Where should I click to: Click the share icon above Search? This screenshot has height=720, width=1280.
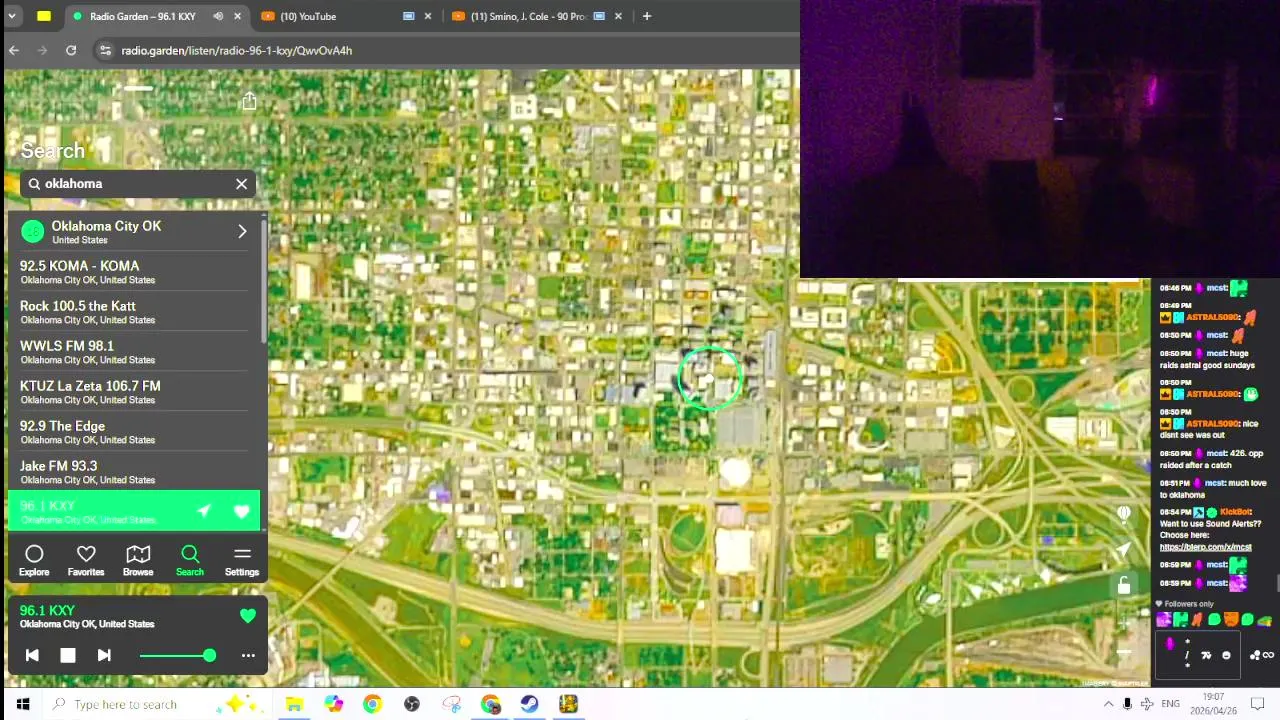pyautogui.click(x=249, y=101)
